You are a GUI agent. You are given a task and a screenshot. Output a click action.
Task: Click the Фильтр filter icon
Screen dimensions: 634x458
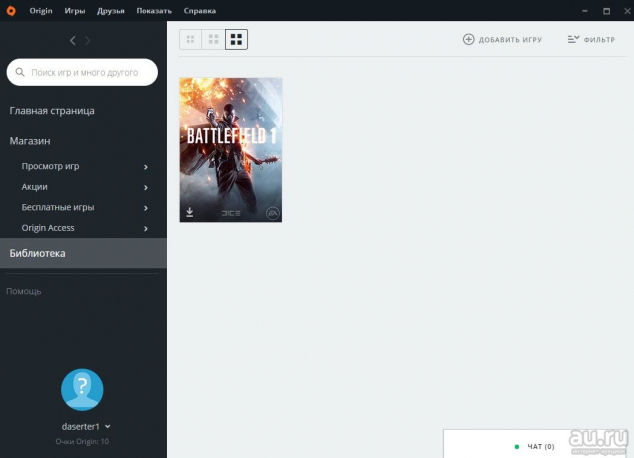pyautogui.click(x=573, y=39)
